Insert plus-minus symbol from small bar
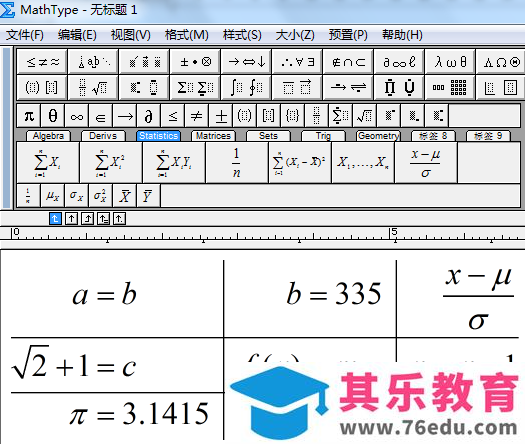The width and height of the screenshot is (525, 444). (x=221, y=116)
